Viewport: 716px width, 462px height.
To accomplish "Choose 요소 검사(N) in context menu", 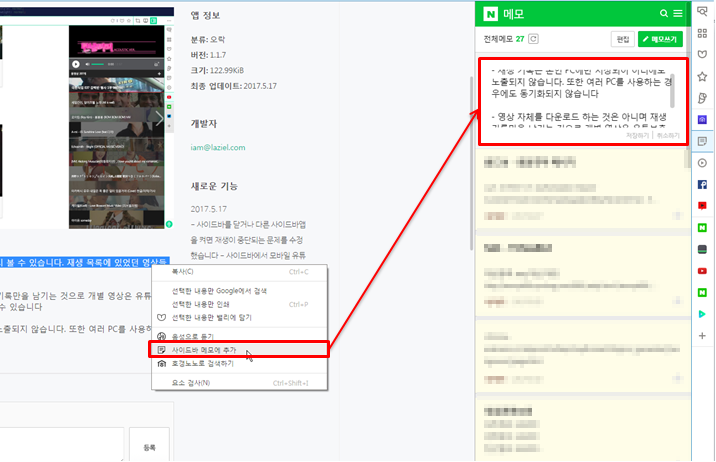I will tap(192, 382).
